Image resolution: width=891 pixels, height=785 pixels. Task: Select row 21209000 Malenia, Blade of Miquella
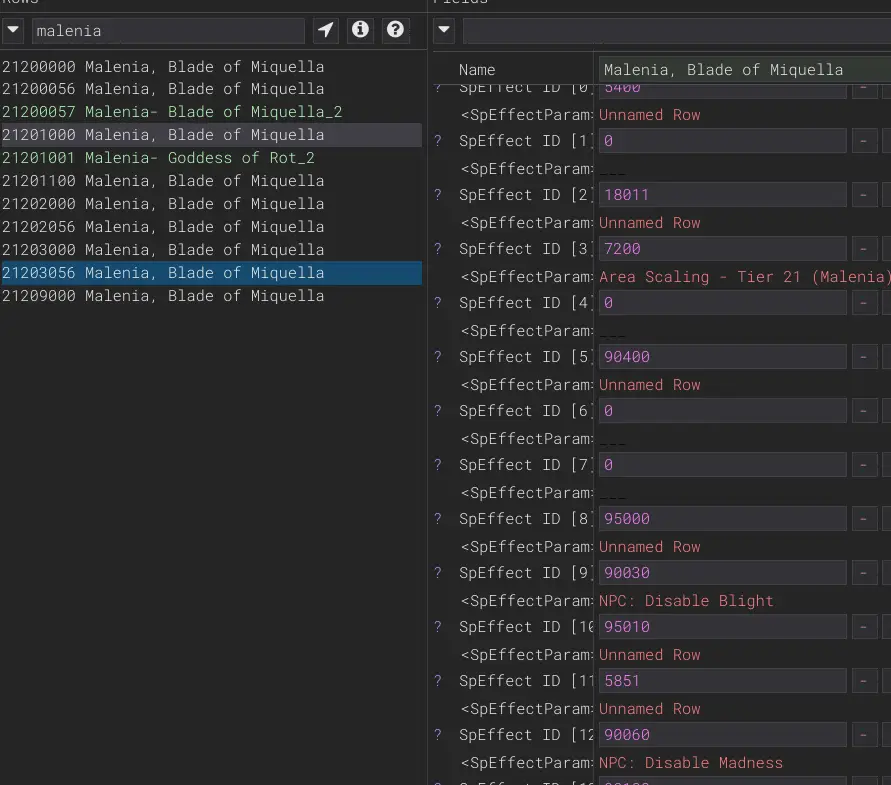pyautogui.click(x=211, y=296)
